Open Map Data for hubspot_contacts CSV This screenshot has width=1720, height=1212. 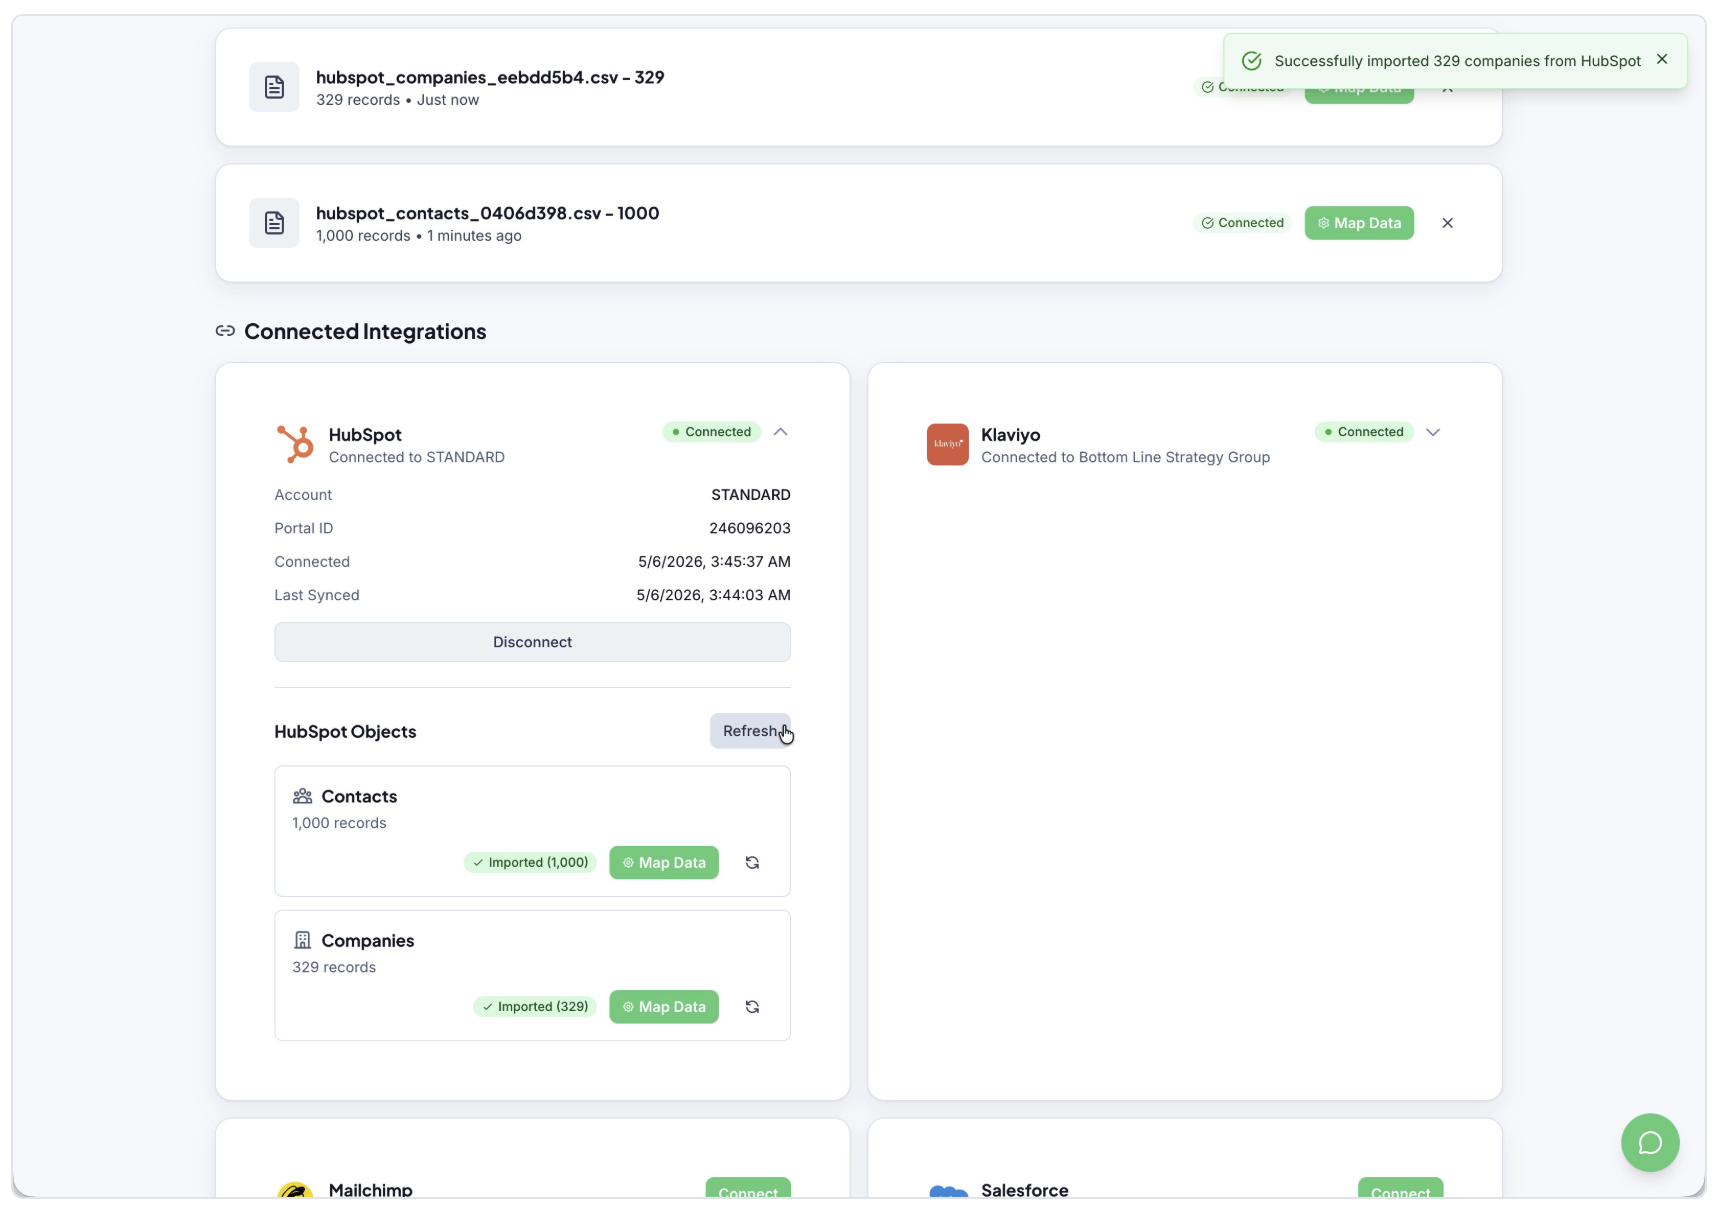pos(1359,223)
